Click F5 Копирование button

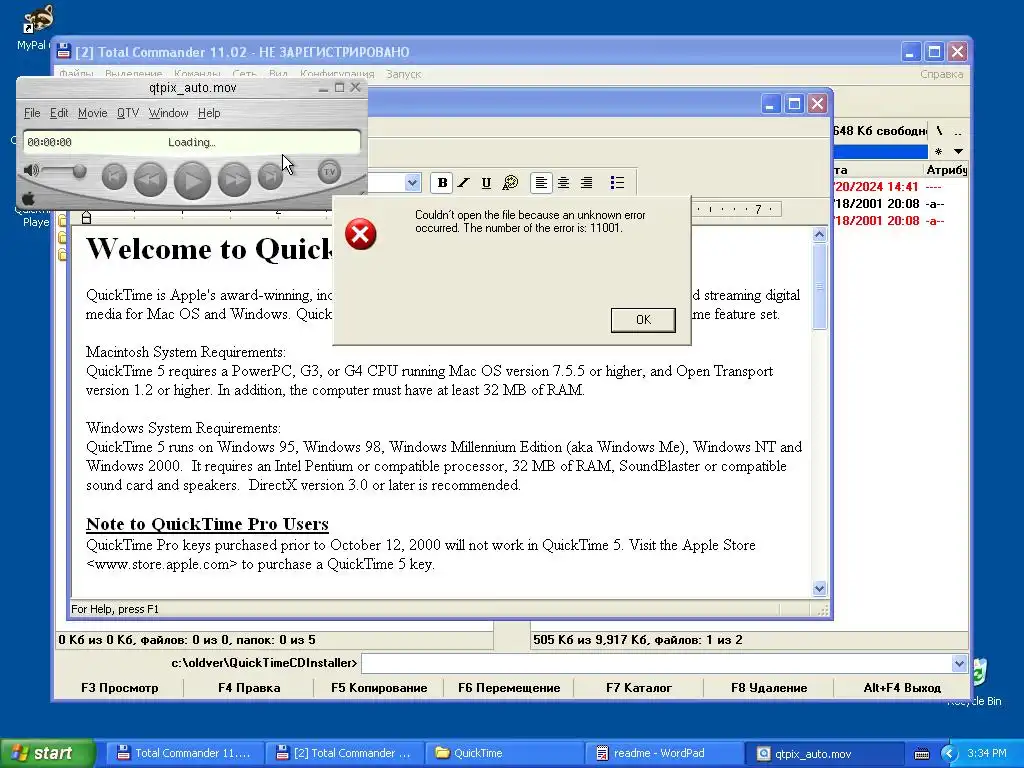pyautogui.click(x=379, y=688)
